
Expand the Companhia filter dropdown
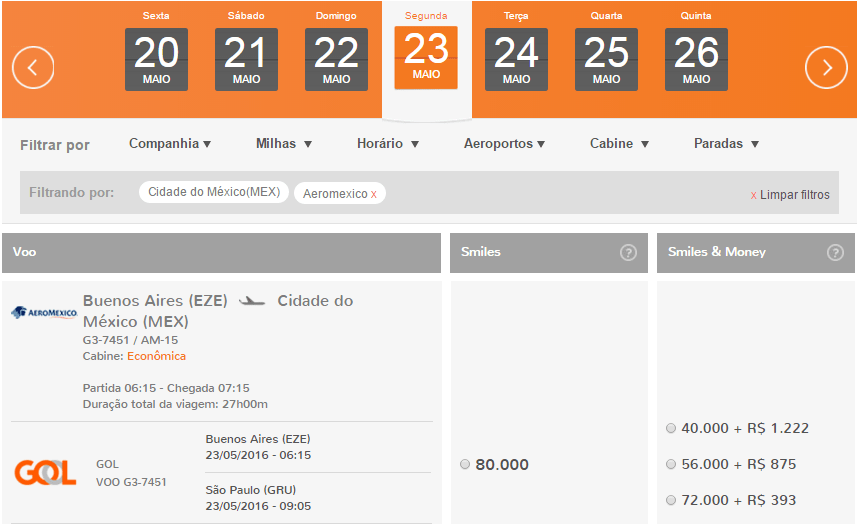[x=170, y=144]
